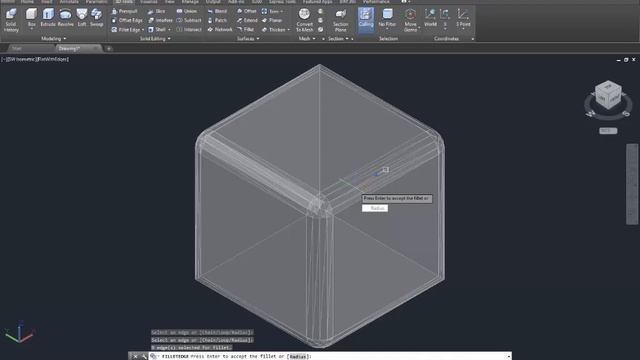Start the Fillet Edge command
Screen dimensions: 640x360
[126, 30]
